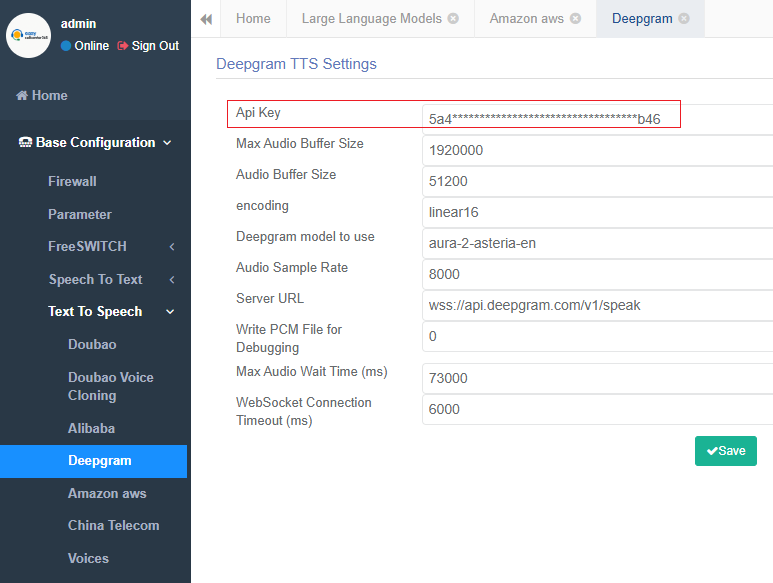
Task: Select Voices in the sidebar
Action: point(88,558)
